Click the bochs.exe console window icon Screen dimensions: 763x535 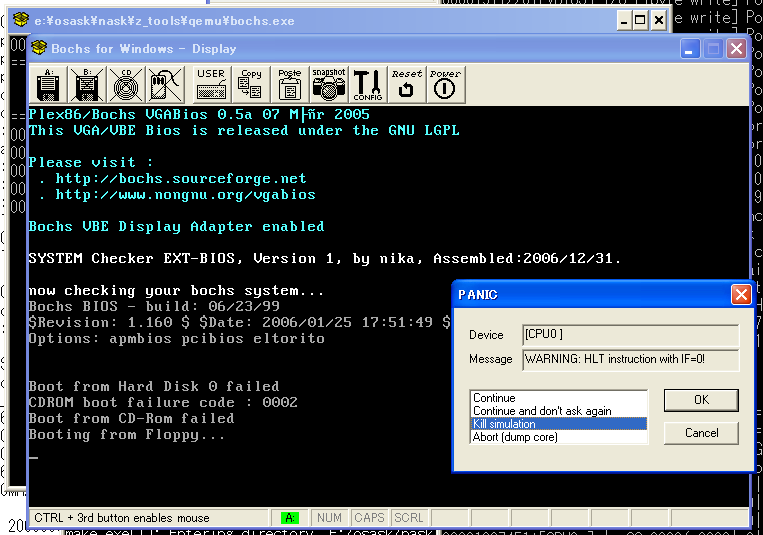[21, 20]
